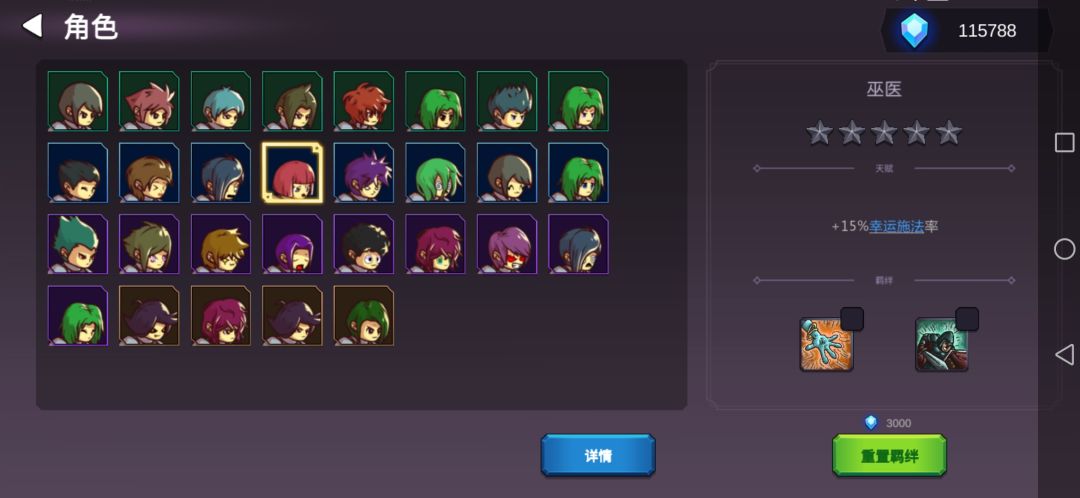
Task: Select the purple-haired red-eyed character portrait
Action: click(x=507, y=245)
